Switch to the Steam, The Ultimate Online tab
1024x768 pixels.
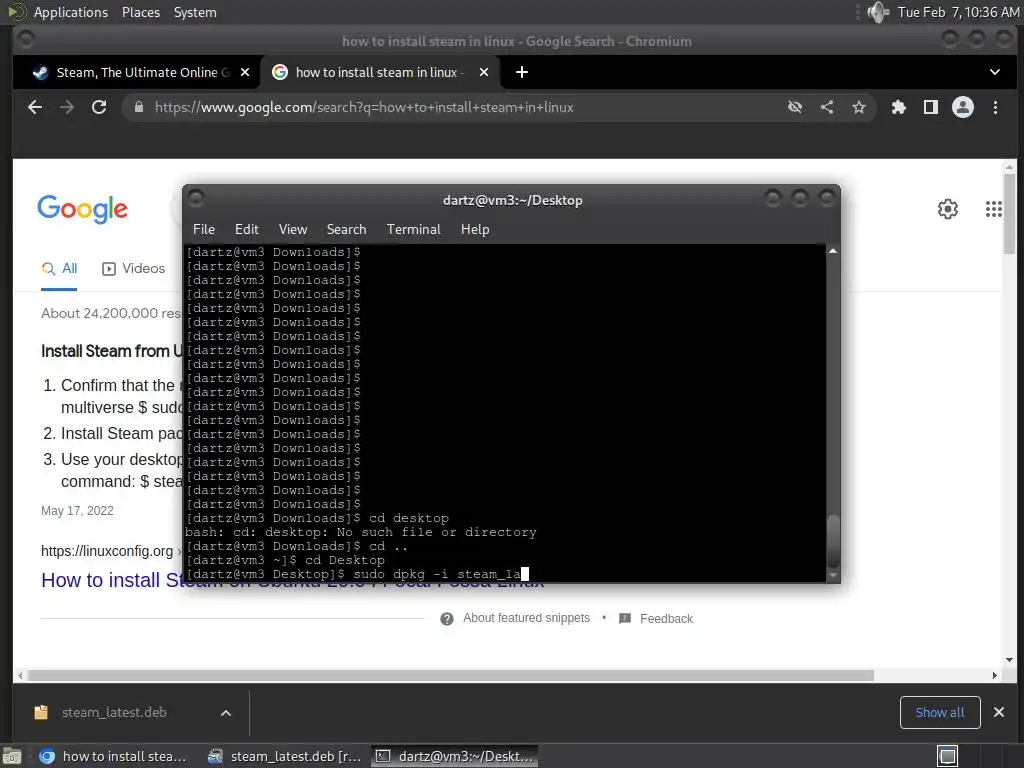point(135,72)
